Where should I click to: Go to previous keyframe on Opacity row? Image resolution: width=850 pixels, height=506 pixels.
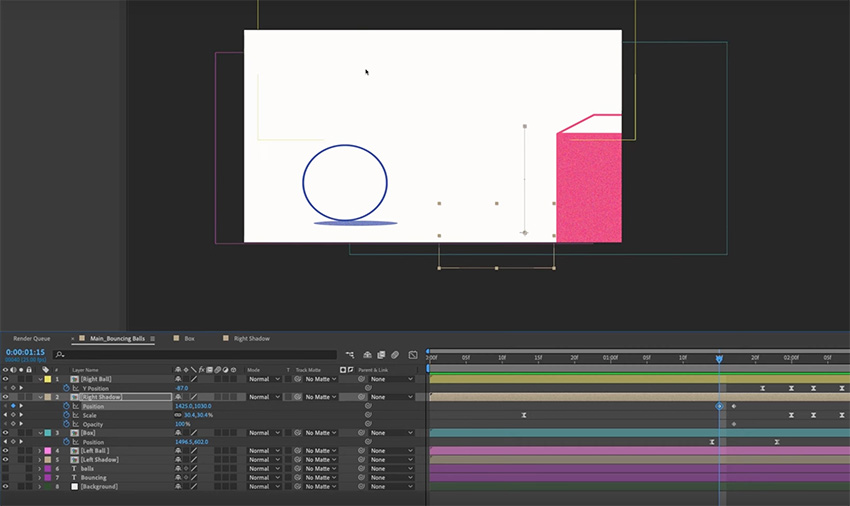pos(5,424)
